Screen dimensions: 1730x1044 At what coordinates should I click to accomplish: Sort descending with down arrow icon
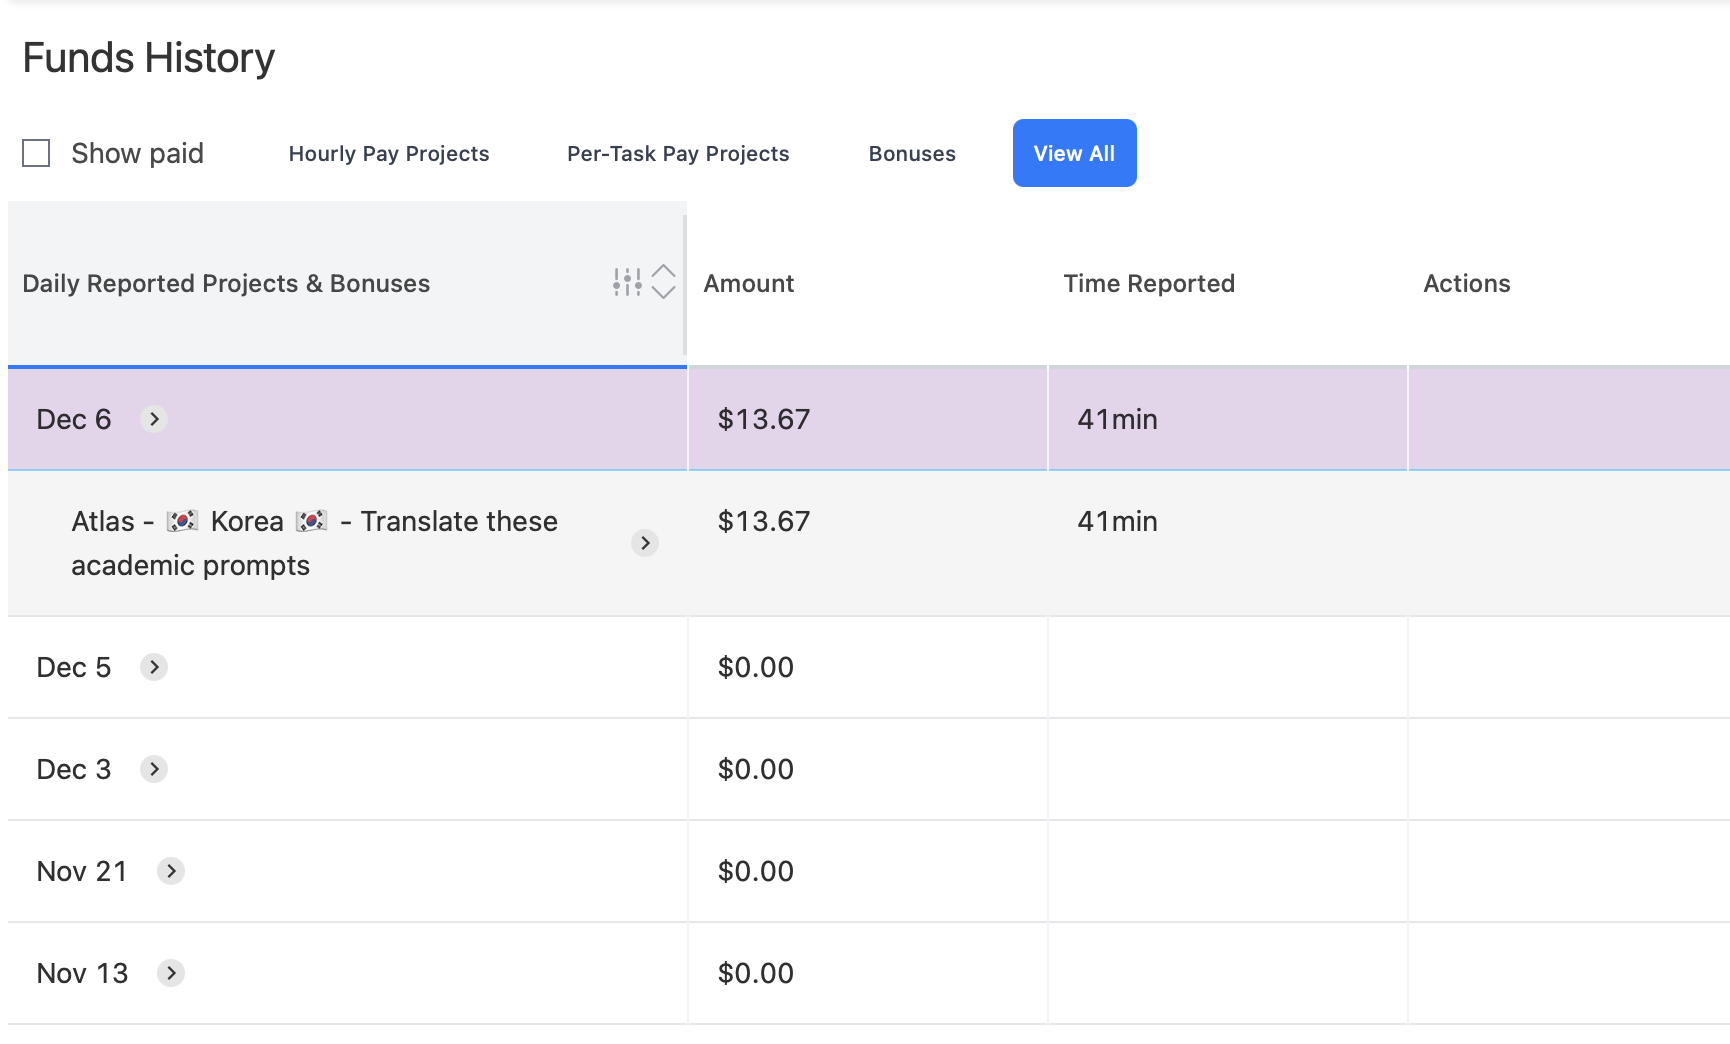coord(664,293)
